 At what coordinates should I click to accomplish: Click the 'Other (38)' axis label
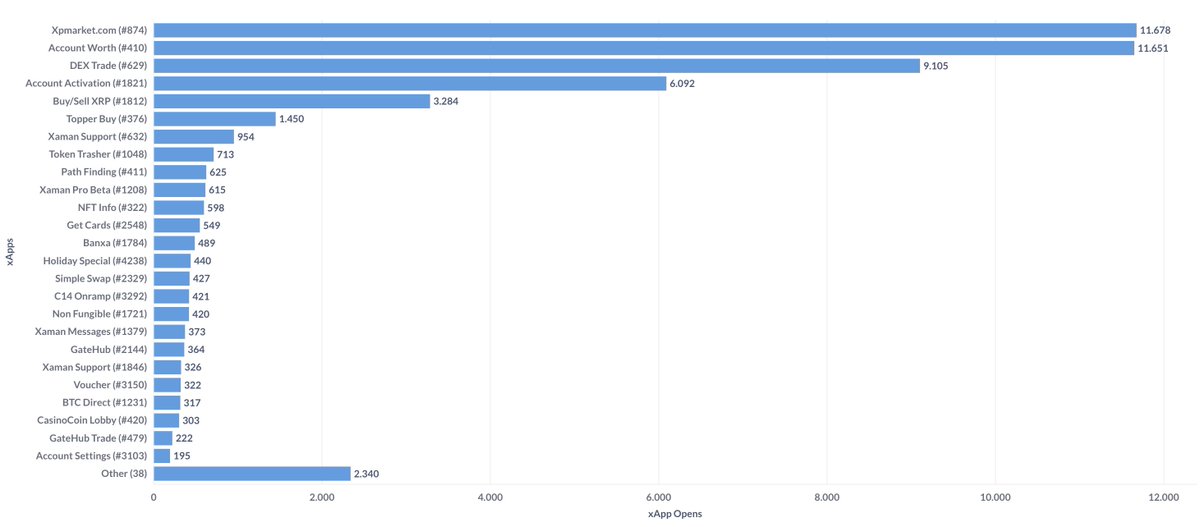pos(124,474)
